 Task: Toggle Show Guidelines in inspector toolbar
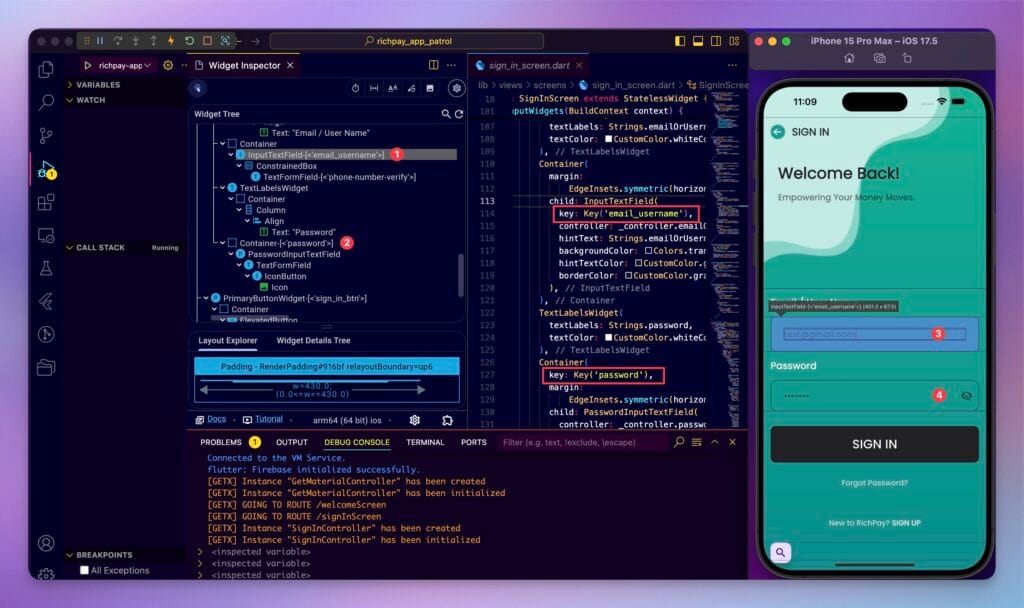pos(374,88)
